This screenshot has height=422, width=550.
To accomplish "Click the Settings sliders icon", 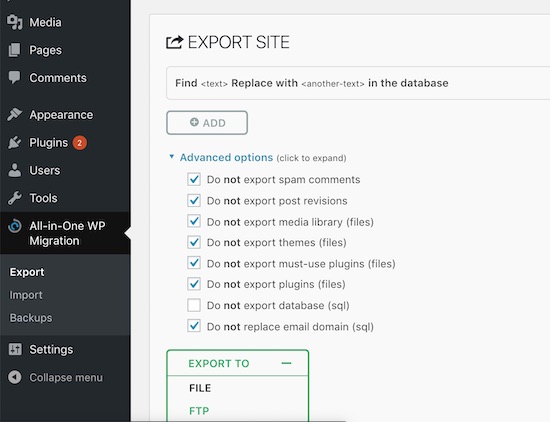I will coord(15,349).
